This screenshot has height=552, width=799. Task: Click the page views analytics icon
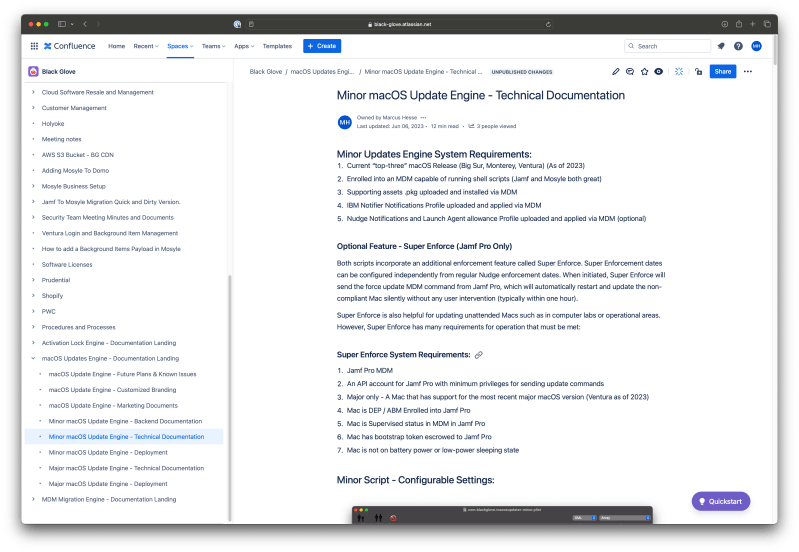(471, 126)
